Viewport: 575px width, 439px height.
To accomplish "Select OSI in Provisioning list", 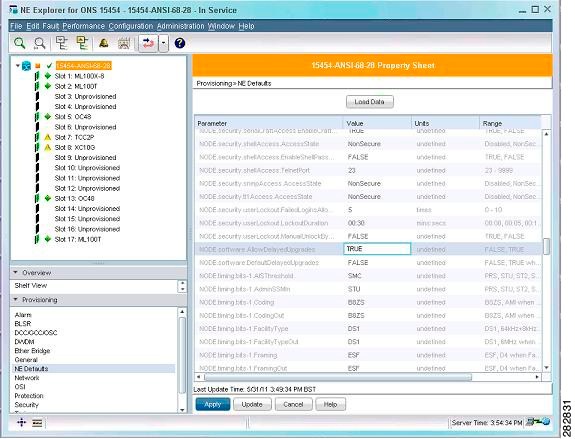I will 20,387.
